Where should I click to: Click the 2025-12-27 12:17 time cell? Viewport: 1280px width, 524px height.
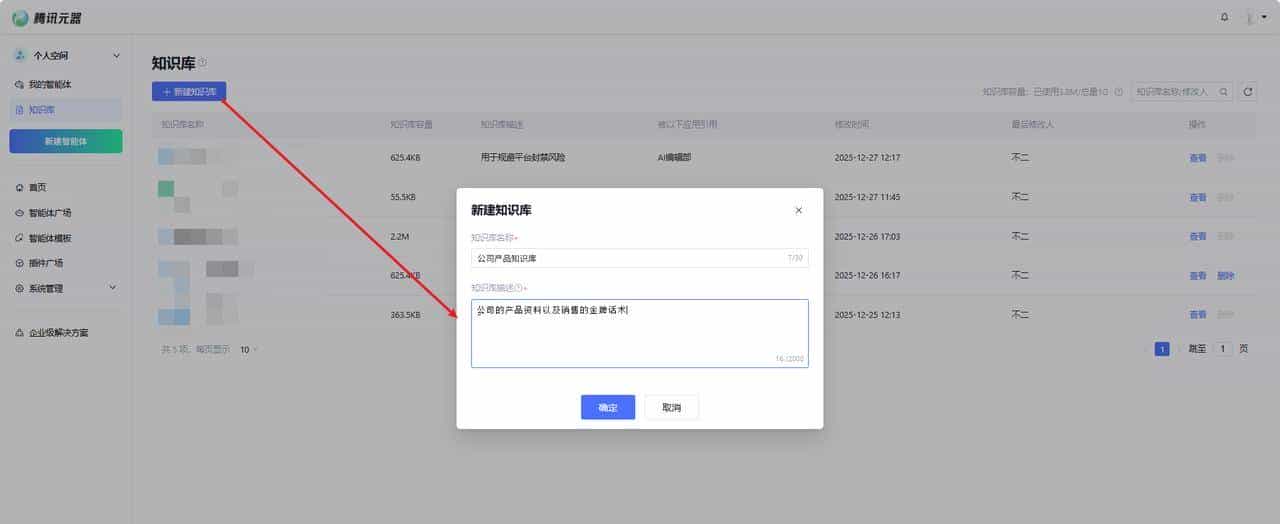tap(868, 158)
